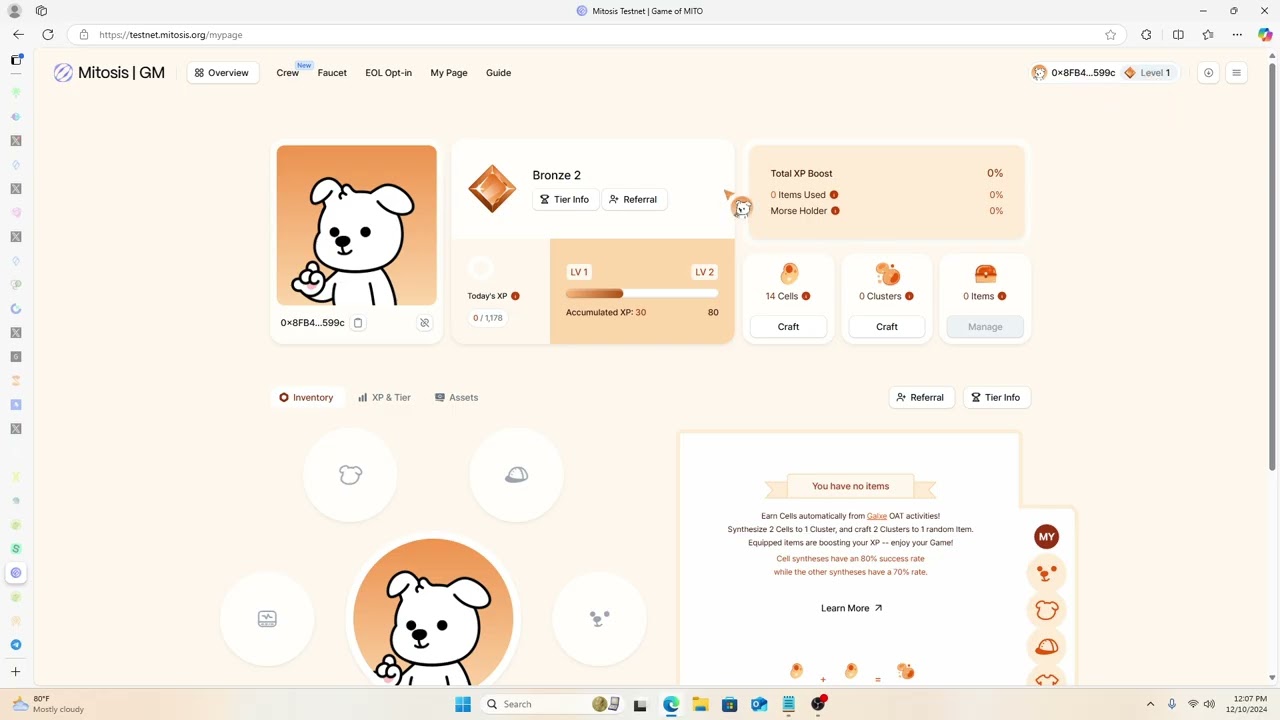Switch to the Assets tab
Screen dimensions: 1280x720
456,397
